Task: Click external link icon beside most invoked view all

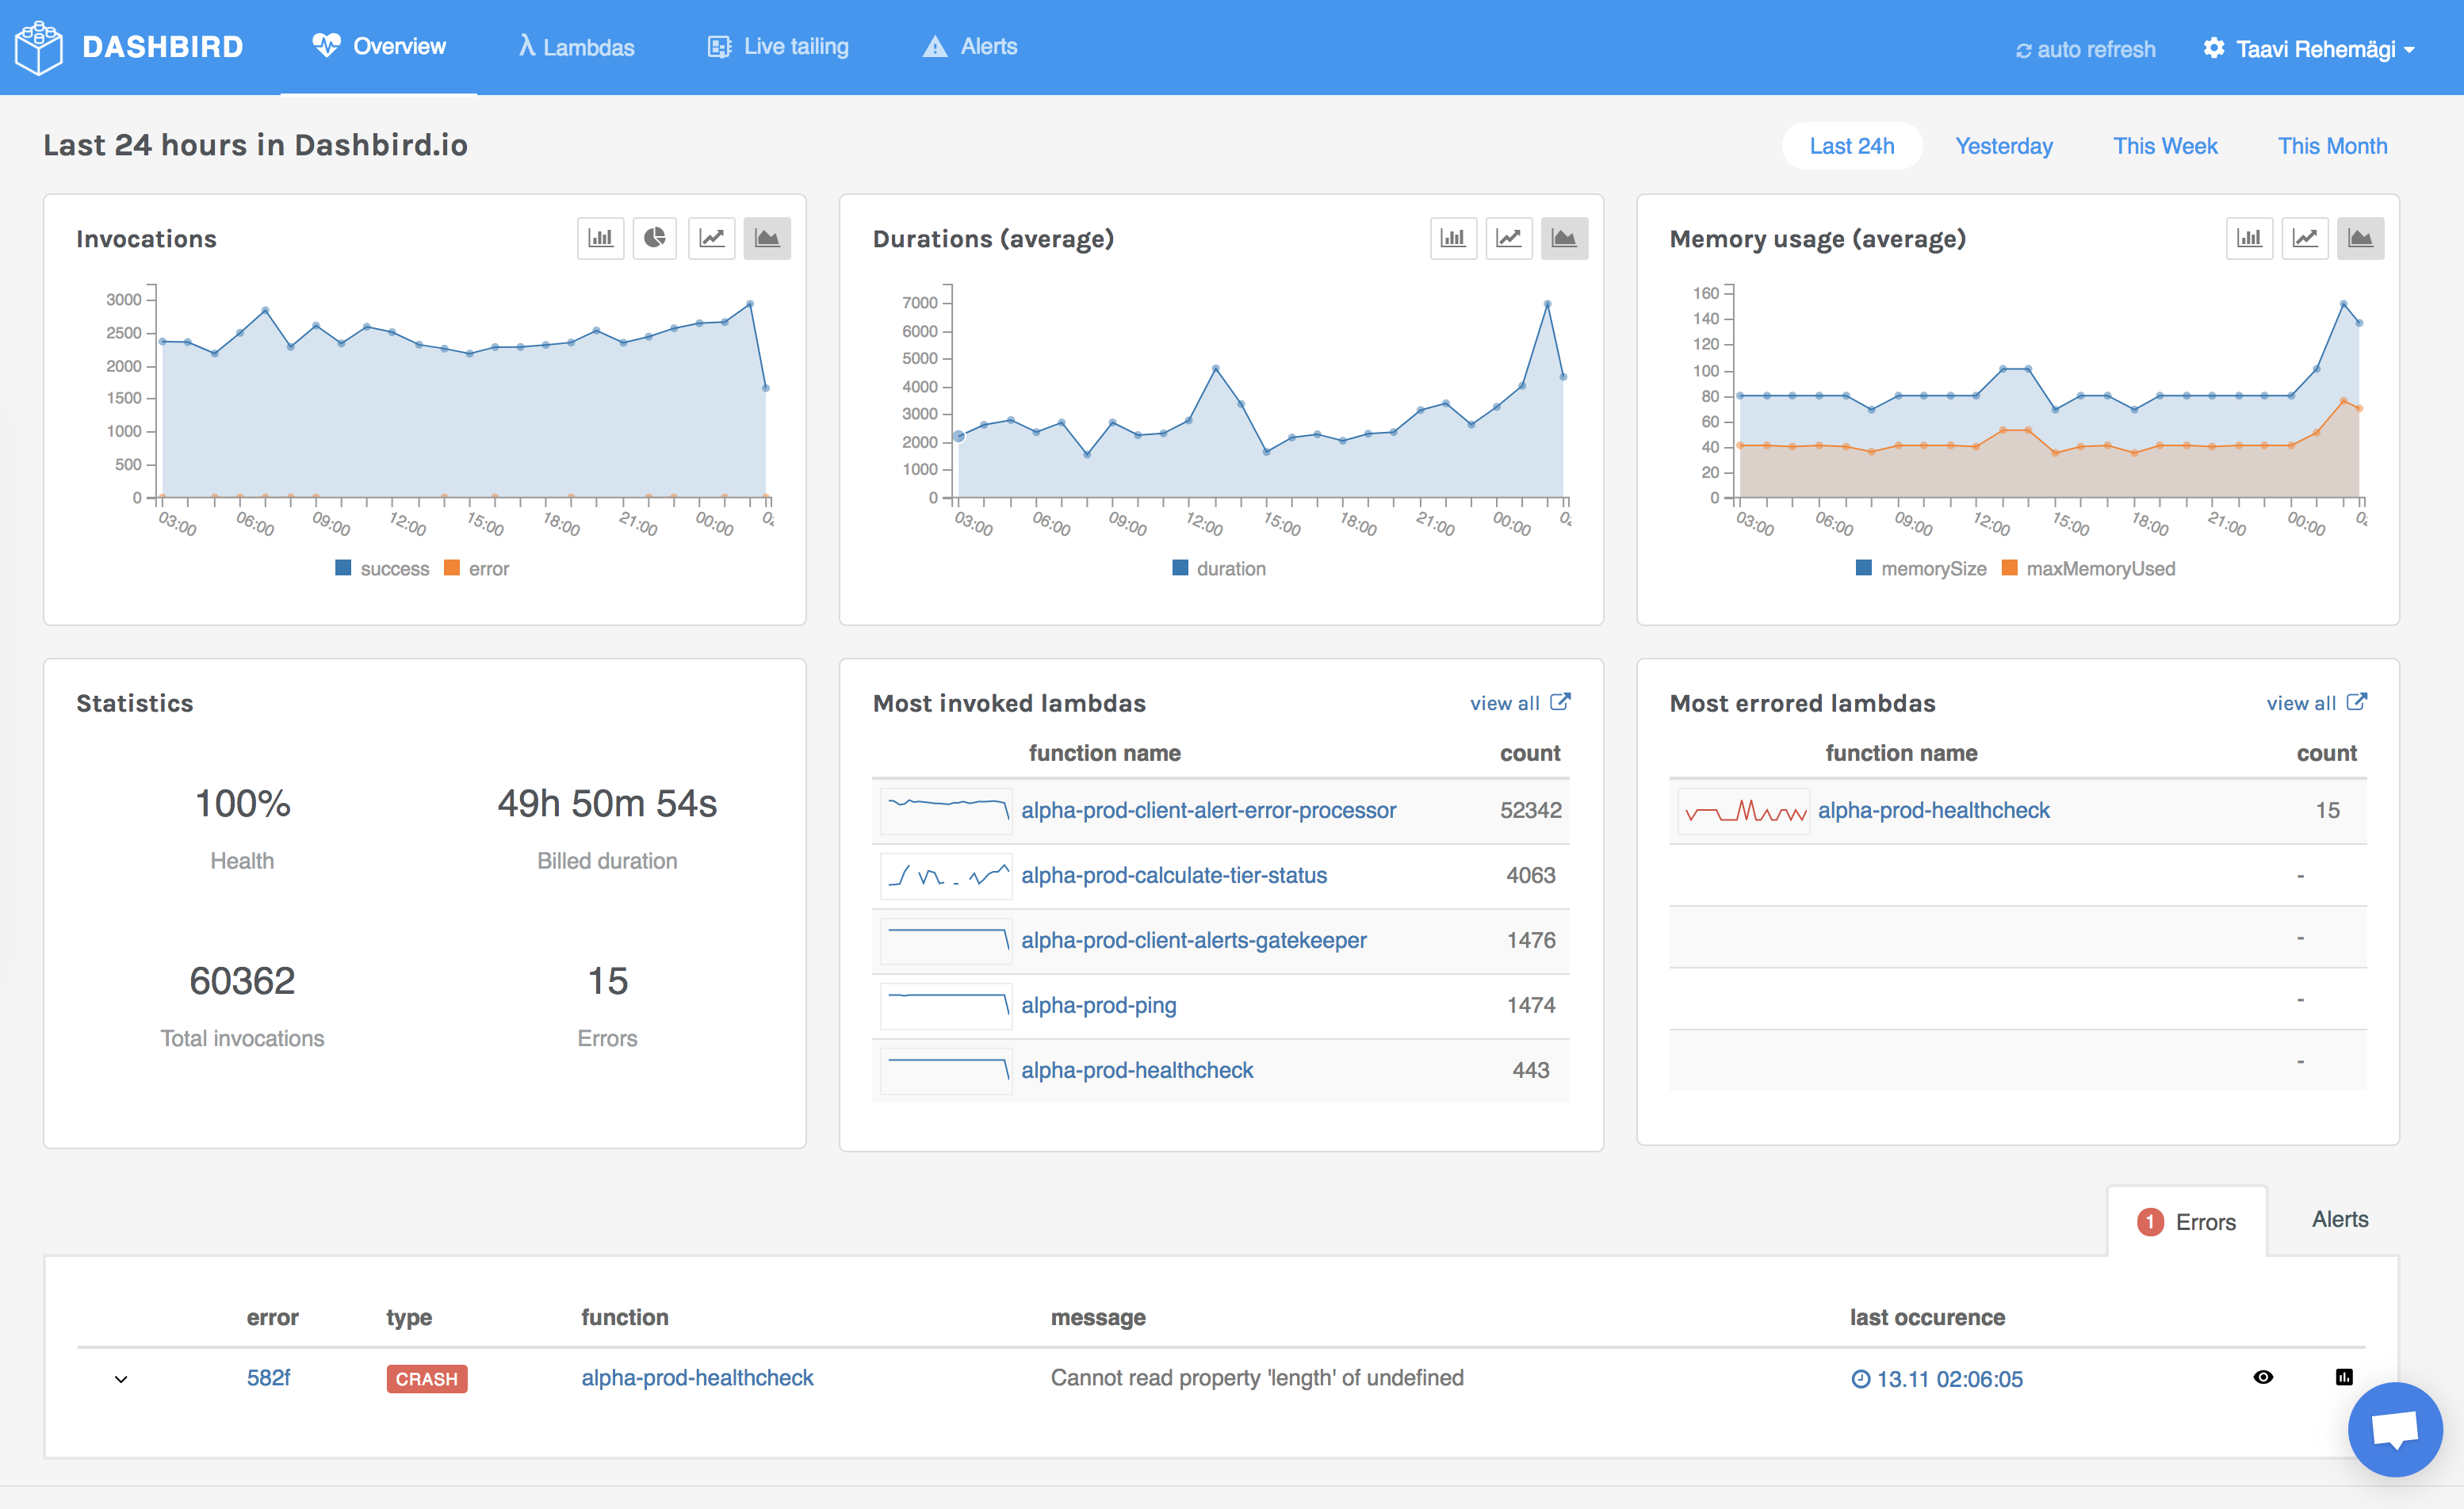Action: (x=1560, y=701)
